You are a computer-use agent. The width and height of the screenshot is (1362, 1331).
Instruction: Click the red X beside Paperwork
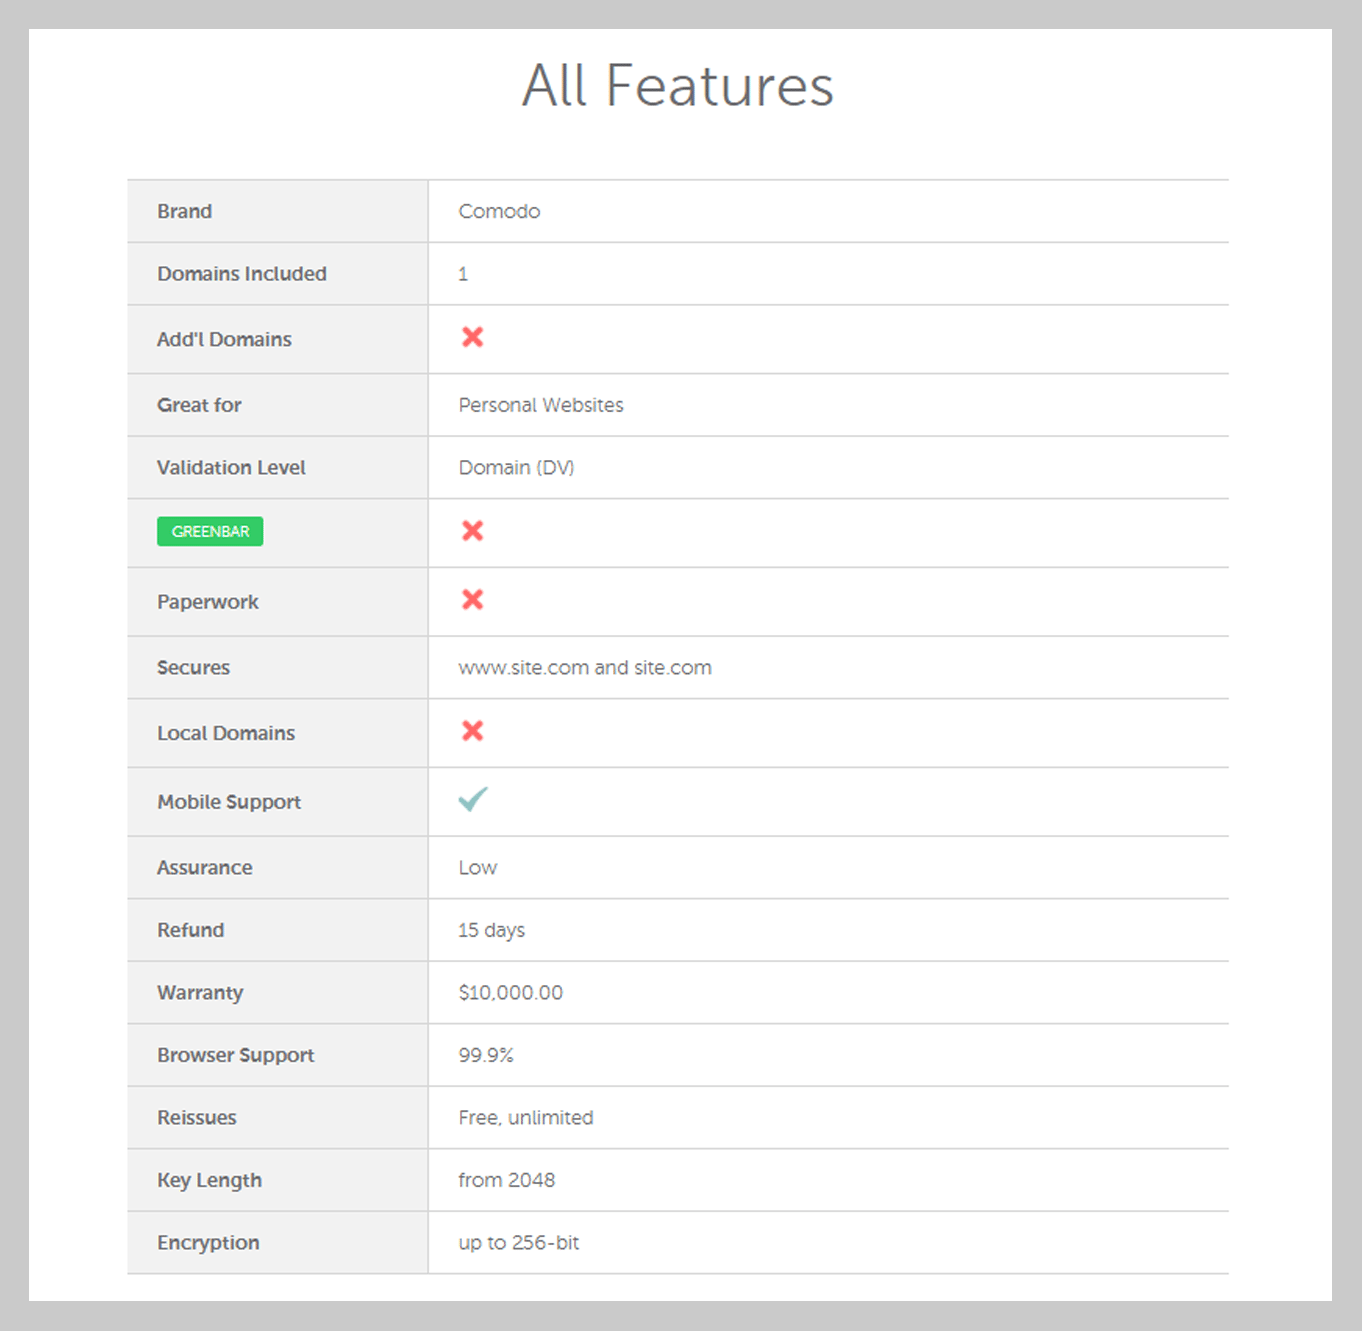coord(472,600)
